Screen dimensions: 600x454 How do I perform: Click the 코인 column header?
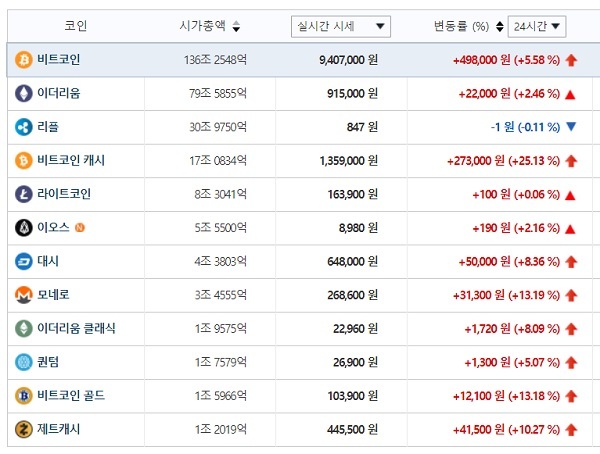point(75,26)
